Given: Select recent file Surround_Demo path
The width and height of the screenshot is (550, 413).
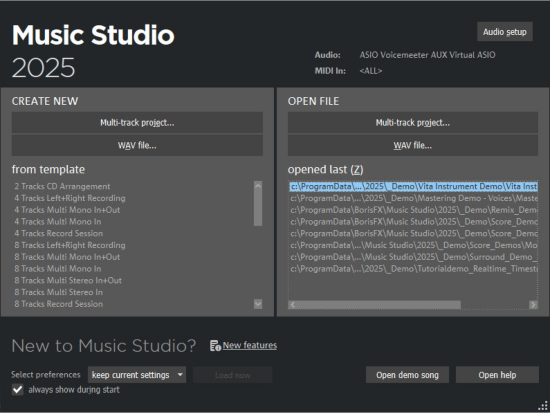Looking at the screenshot, I should coord(414,257).
